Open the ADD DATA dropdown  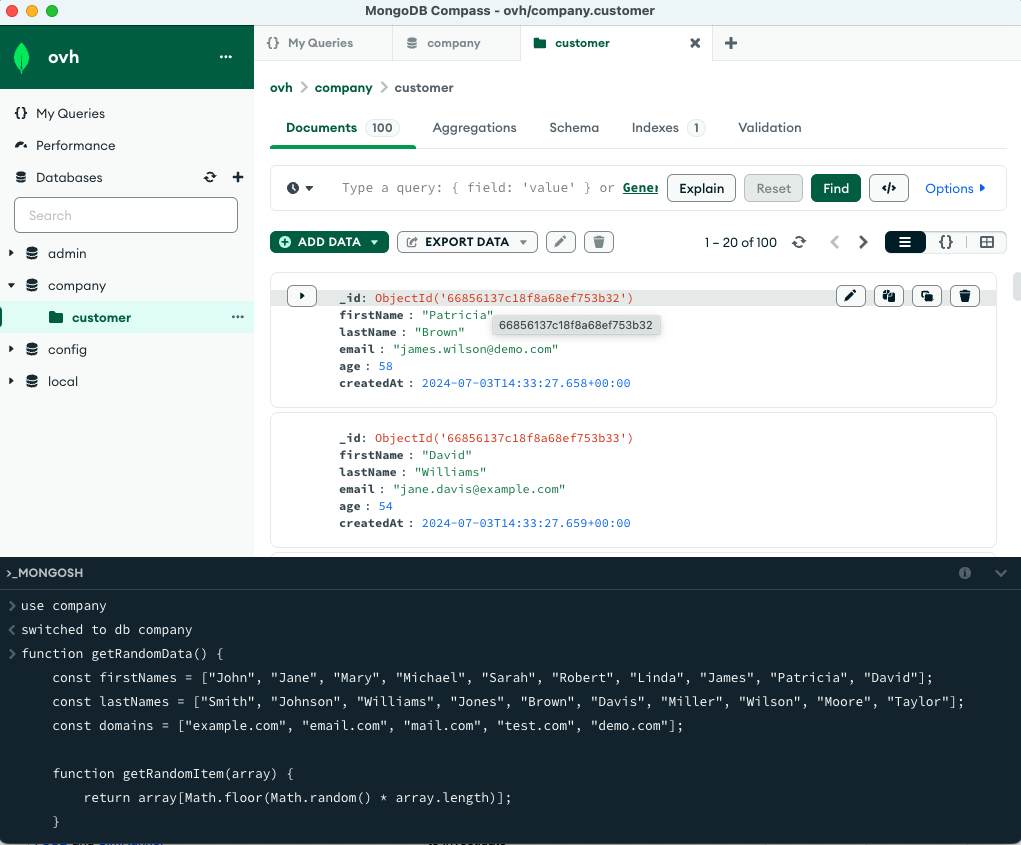pyautogui.click(x=329, y=242)
